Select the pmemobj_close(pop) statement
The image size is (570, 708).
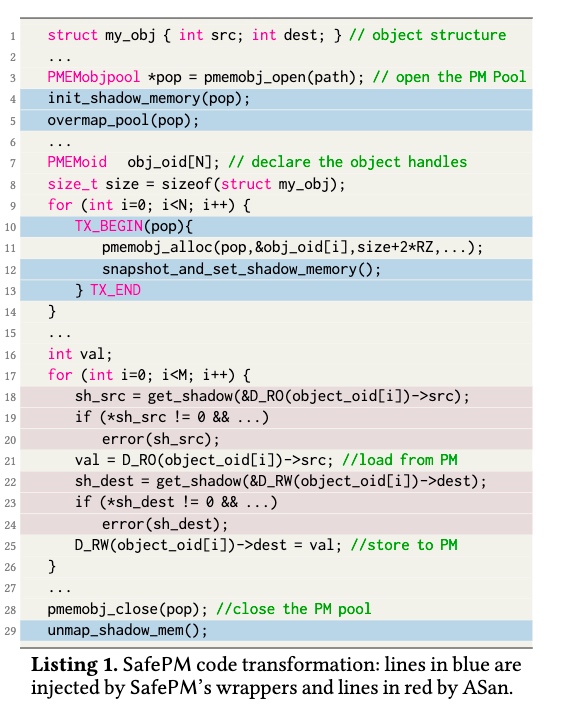(127, 609)
